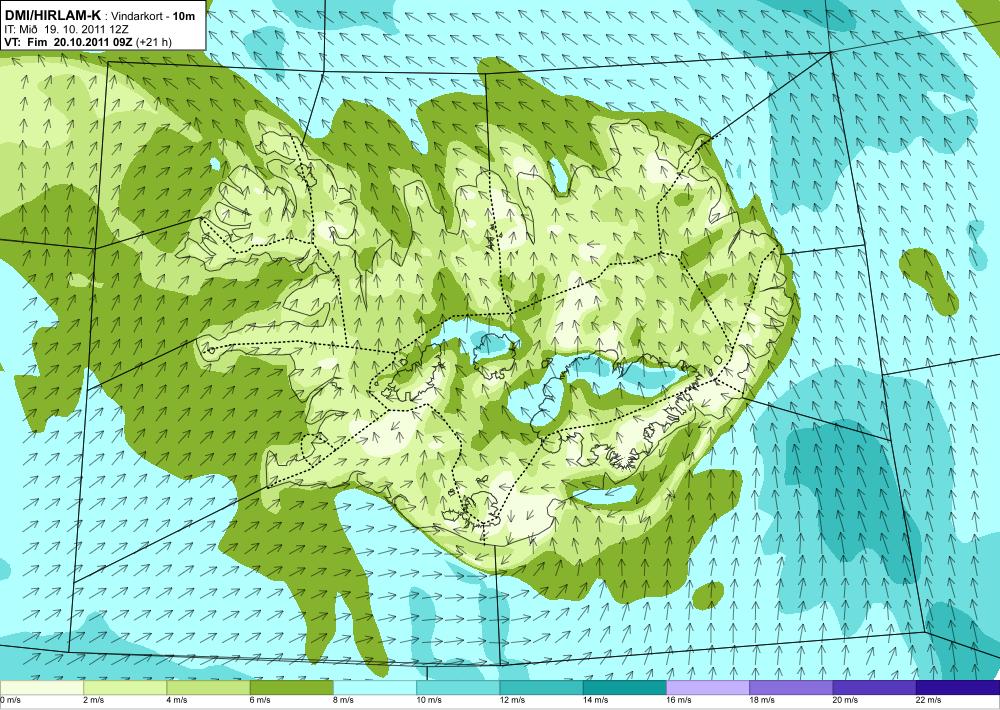Click the violet 20–22 m/s legend swatch
Image resolution: width=1000 pixels, height=710 pixels.
click(874, 688)
